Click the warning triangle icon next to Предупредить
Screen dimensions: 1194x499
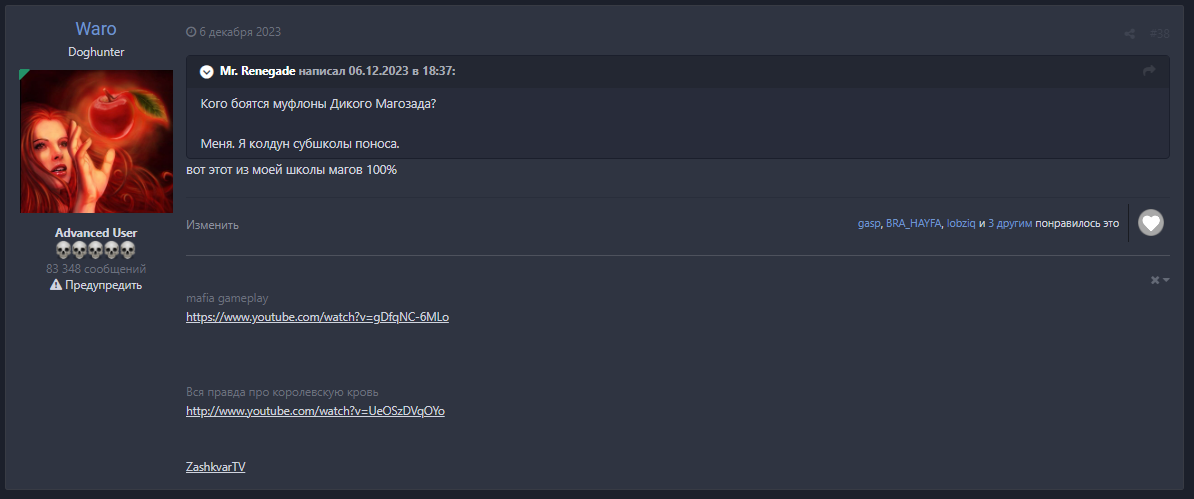56,285
